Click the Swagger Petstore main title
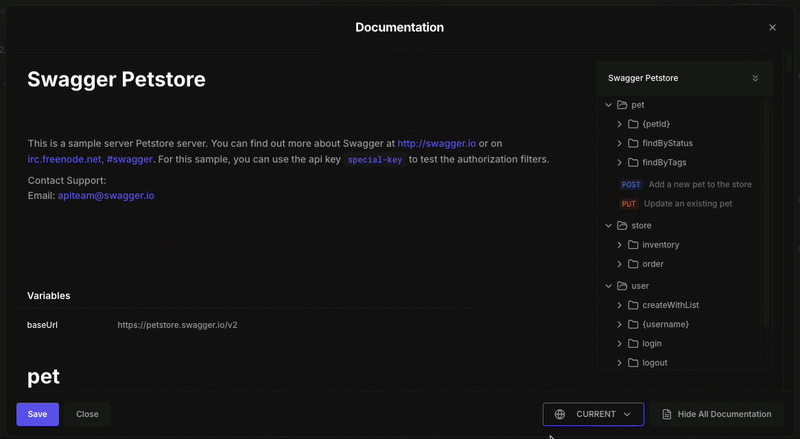Viewport: 800px width, 439px height. [x=116, y=79]
